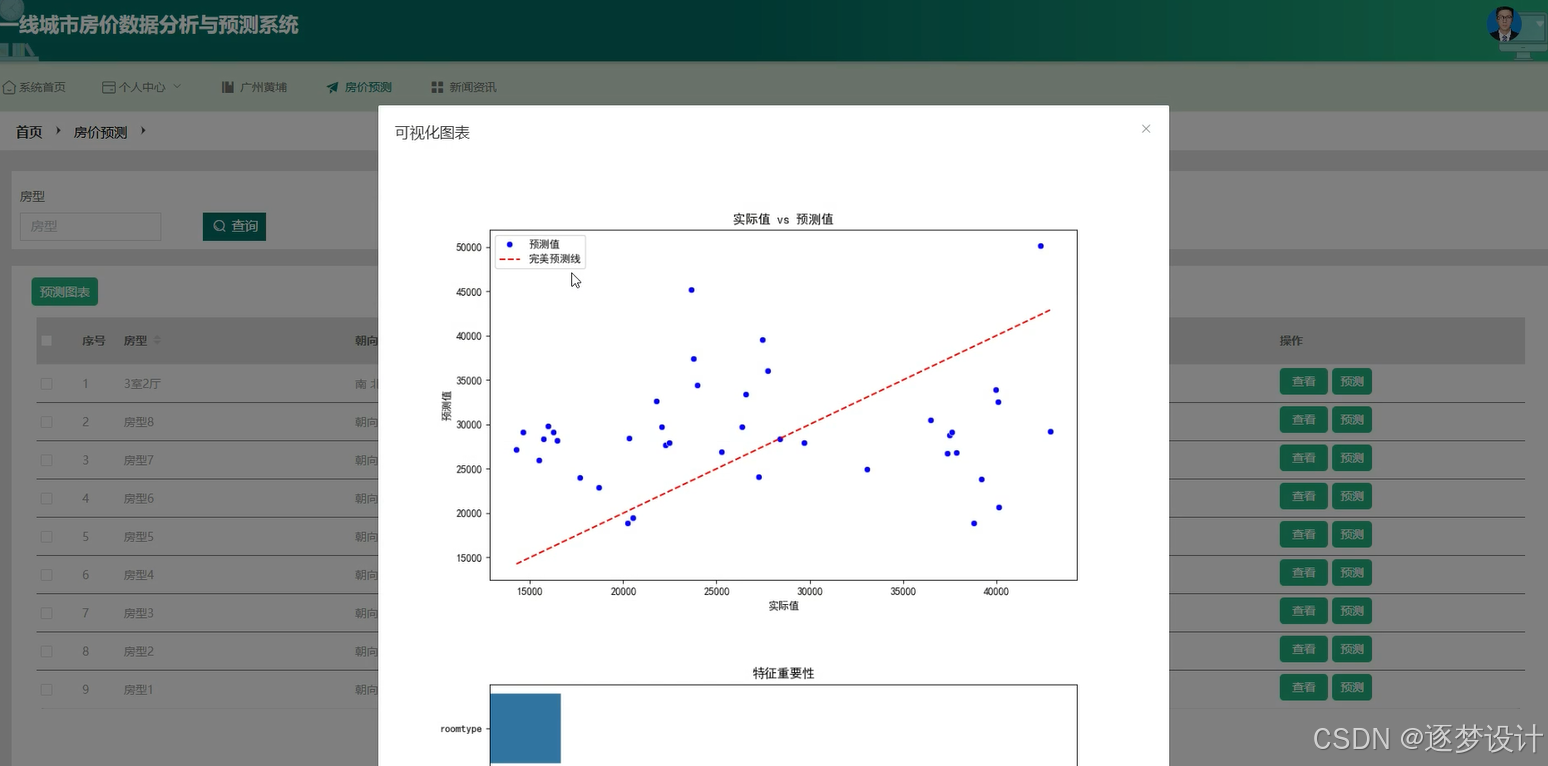The height and width of the screenshot is (766, 1548).
Task: Close the 可视化图表 dialog
Action: pyautogui.click(x=1146, y=128)
